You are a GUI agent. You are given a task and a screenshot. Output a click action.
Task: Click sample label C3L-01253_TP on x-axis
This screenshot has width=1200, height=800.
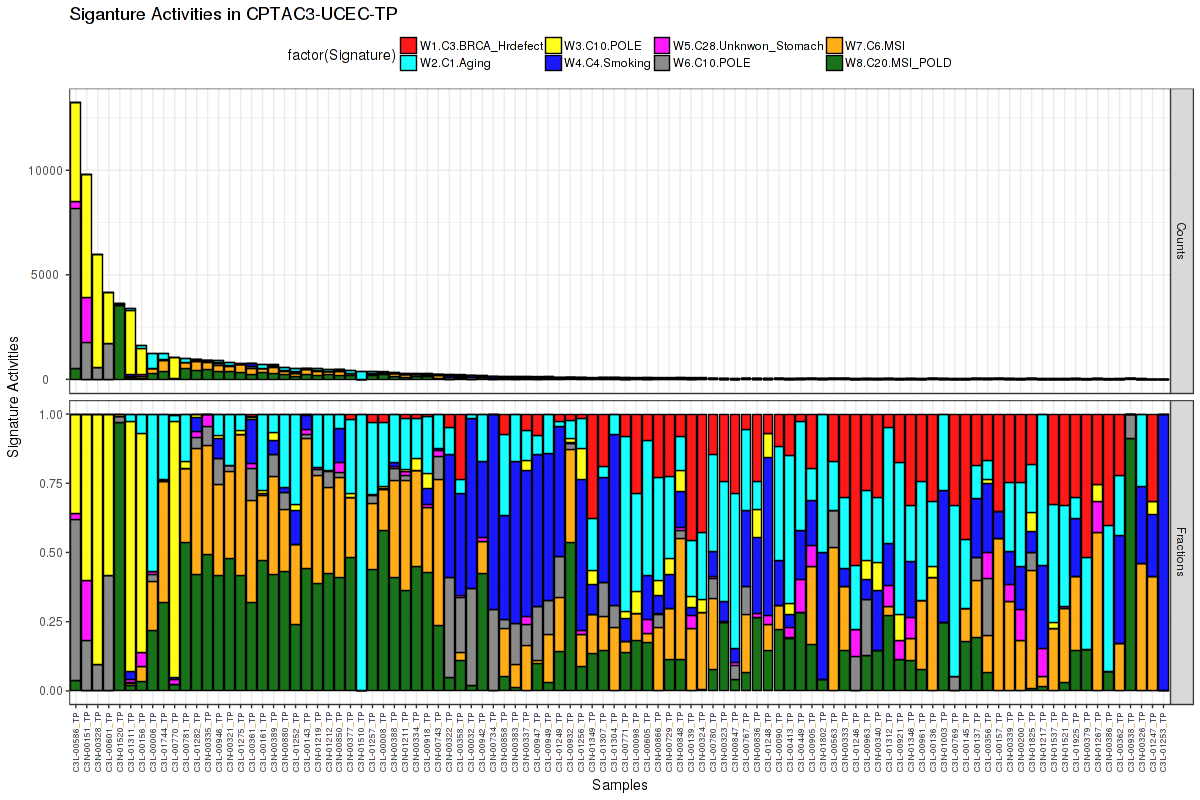pos(1163,740)
